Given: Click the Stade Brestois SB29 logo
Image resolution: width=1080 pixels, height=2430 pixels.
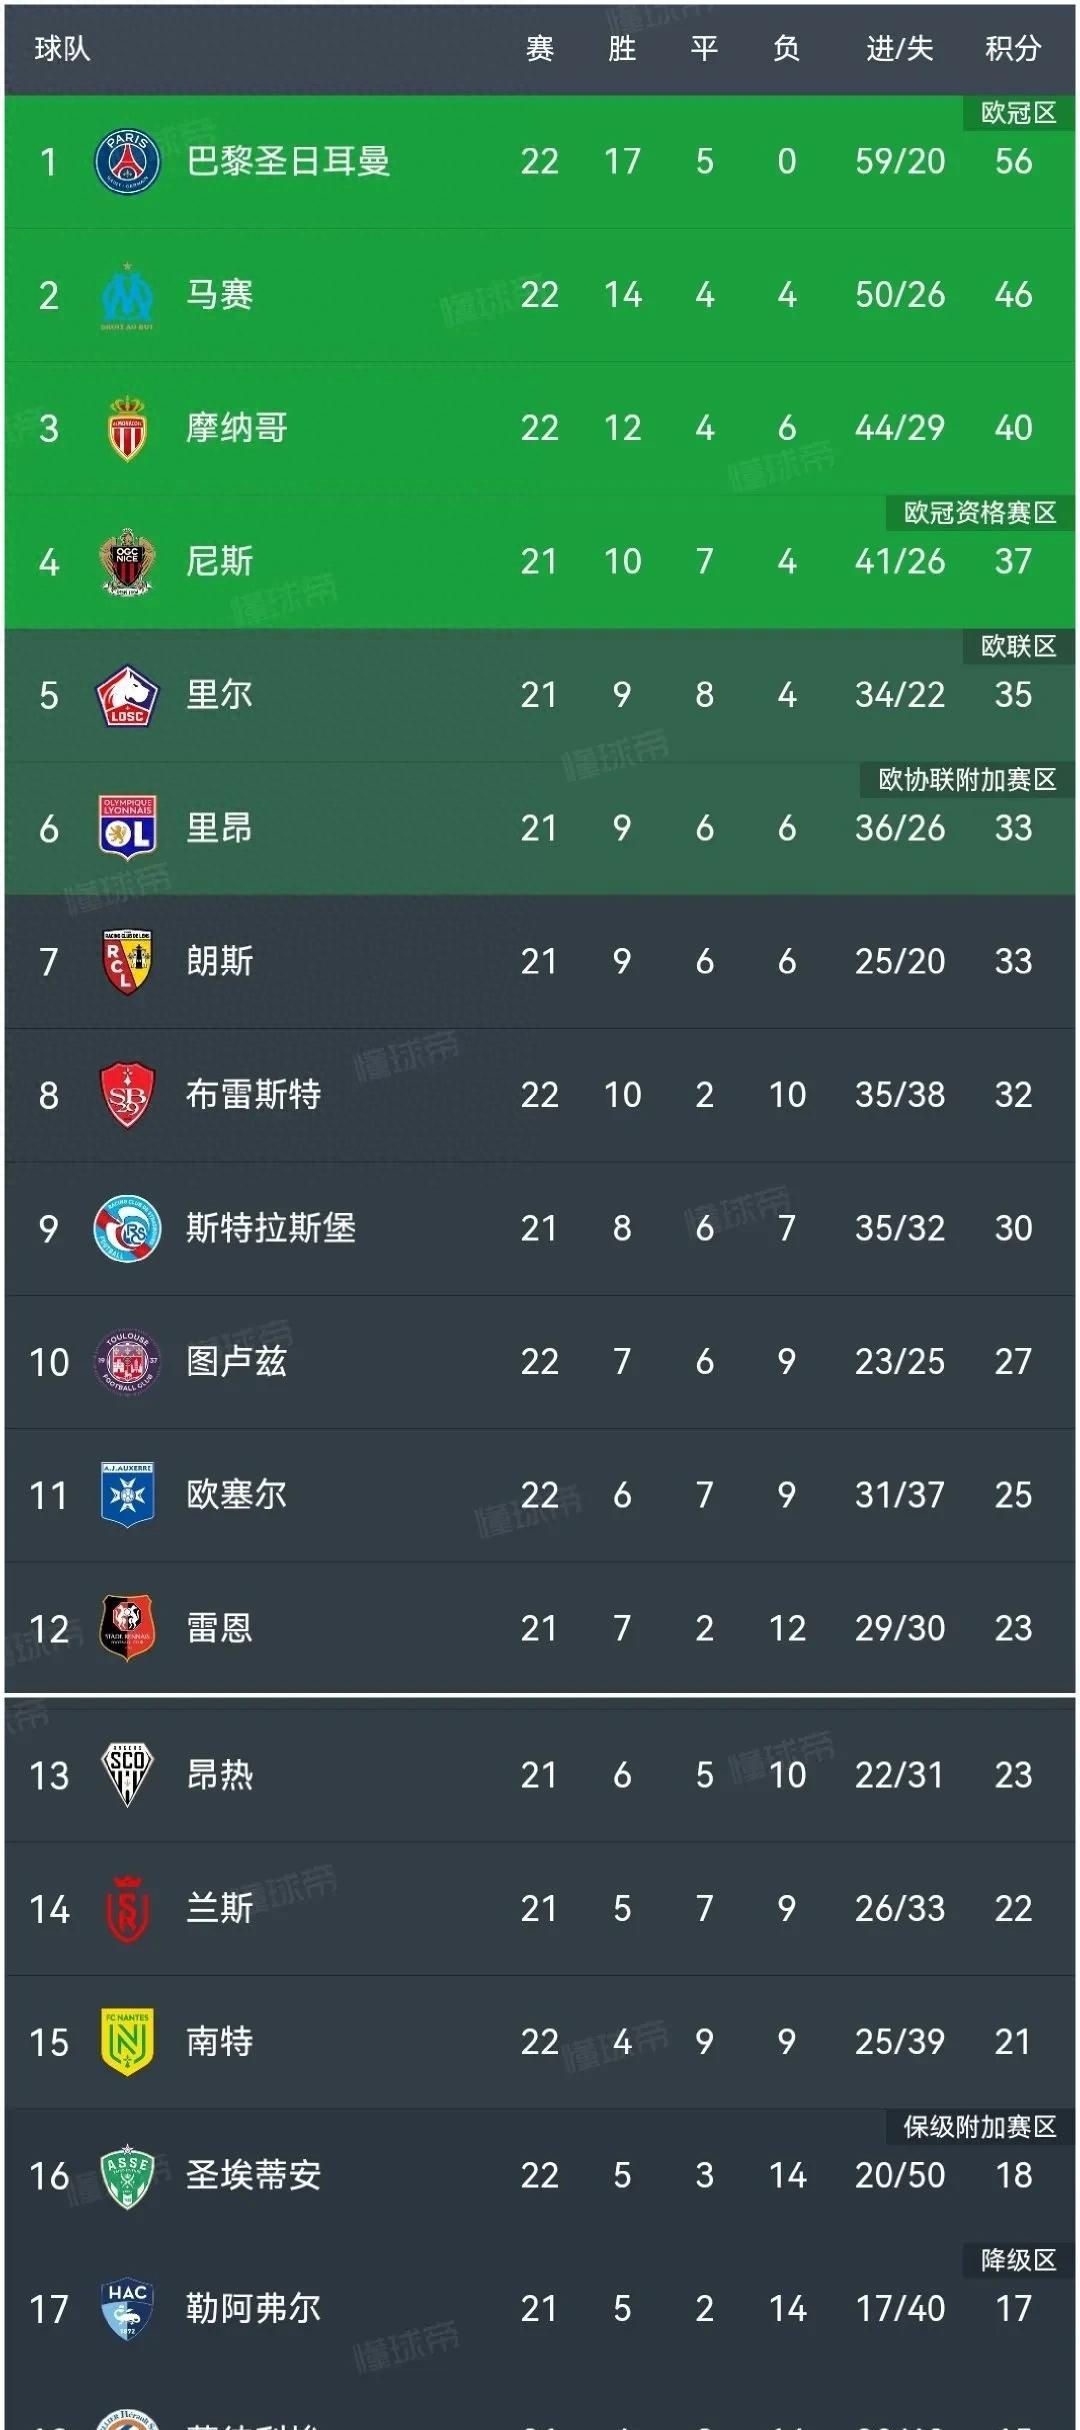Looking at the screenshot, I should tap(127, 1095).
